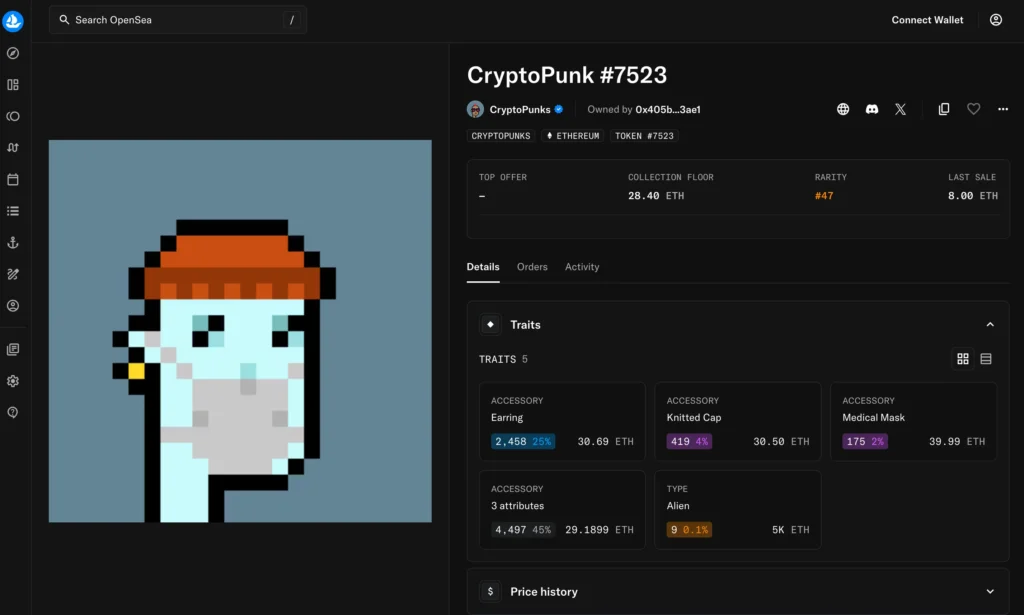Open the three-dot more options menu
Viewport: 1024px width, 615px height.
(1002, 109)
